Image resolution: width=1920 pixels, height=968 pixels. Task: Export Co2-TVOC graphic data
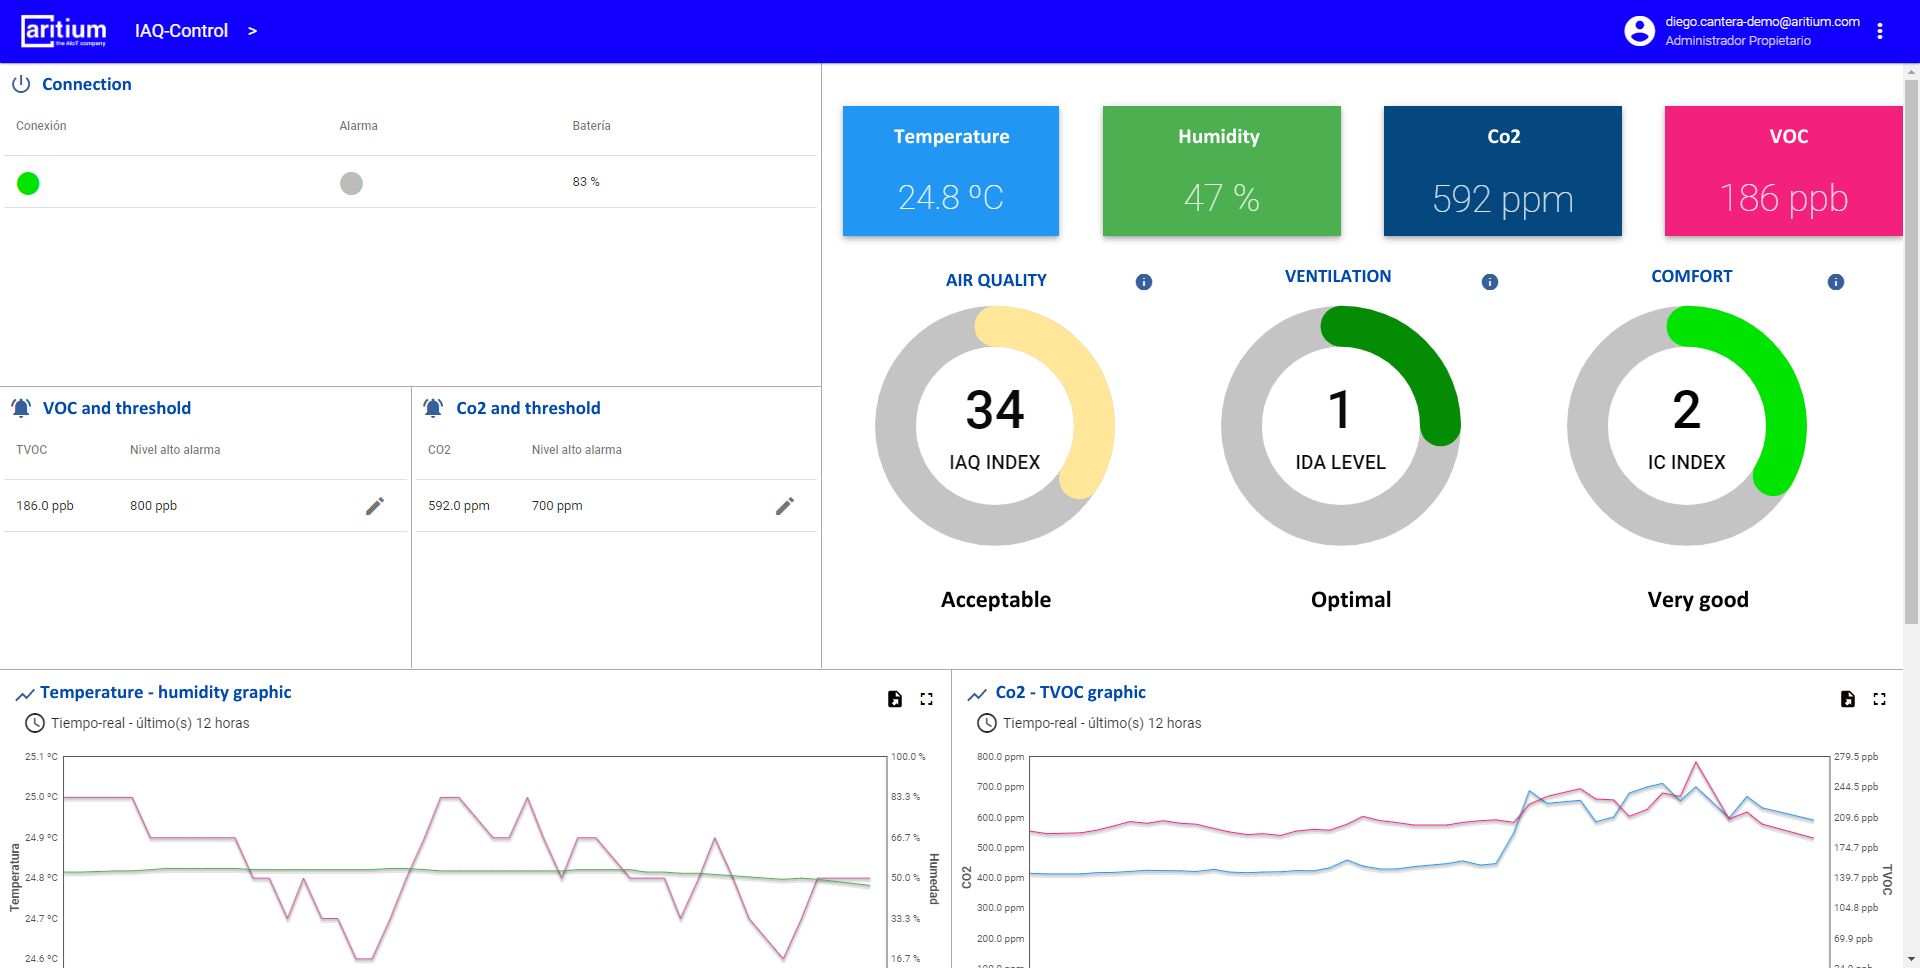(1848, 699)
